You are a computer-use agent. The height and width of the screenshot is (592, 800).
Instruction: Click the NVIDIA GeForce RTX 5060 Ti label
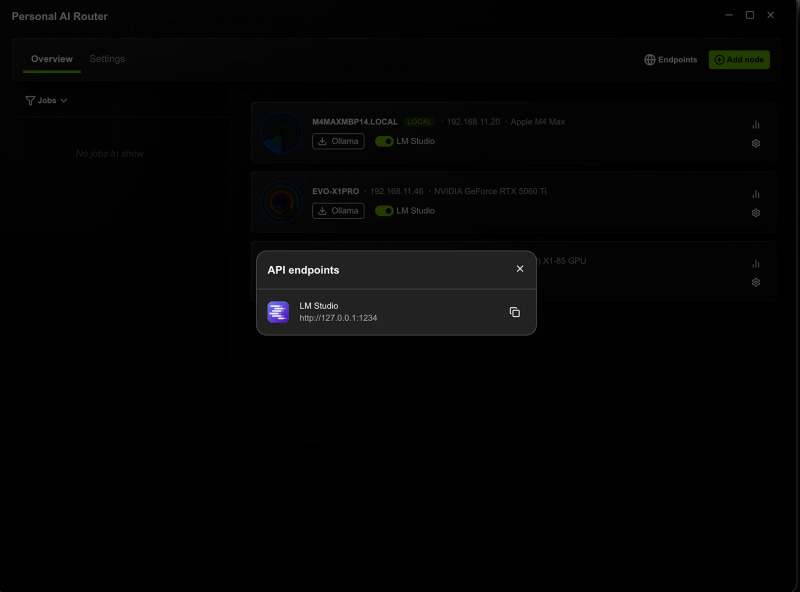click(490, 191)
